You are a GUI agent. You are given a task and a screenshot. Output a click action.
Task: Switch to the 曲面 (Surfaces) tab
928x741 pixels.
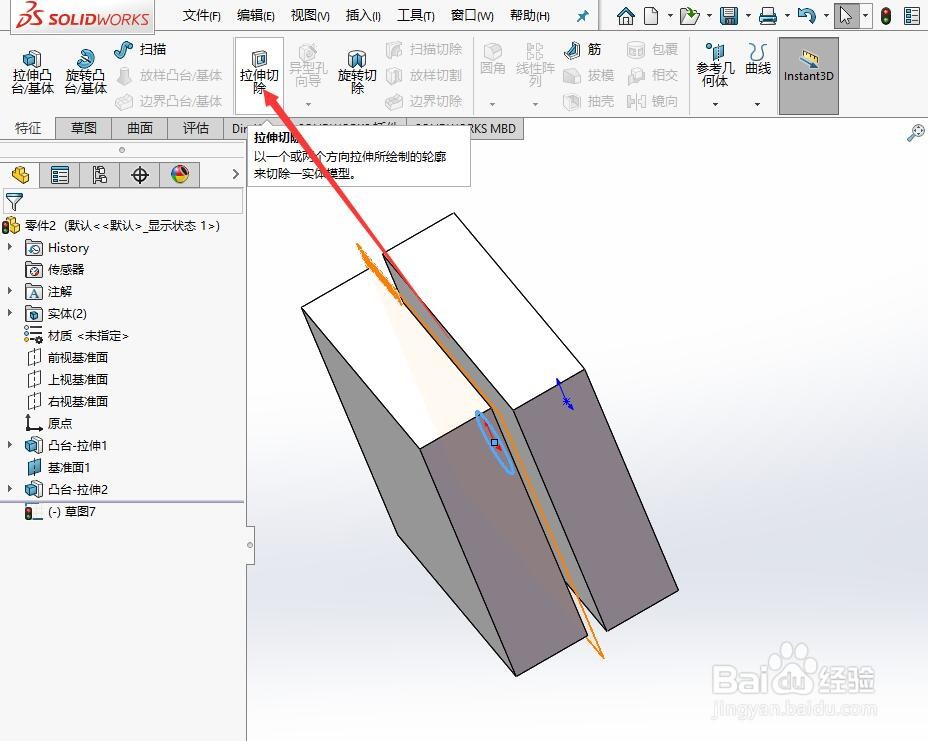point(140,128)
